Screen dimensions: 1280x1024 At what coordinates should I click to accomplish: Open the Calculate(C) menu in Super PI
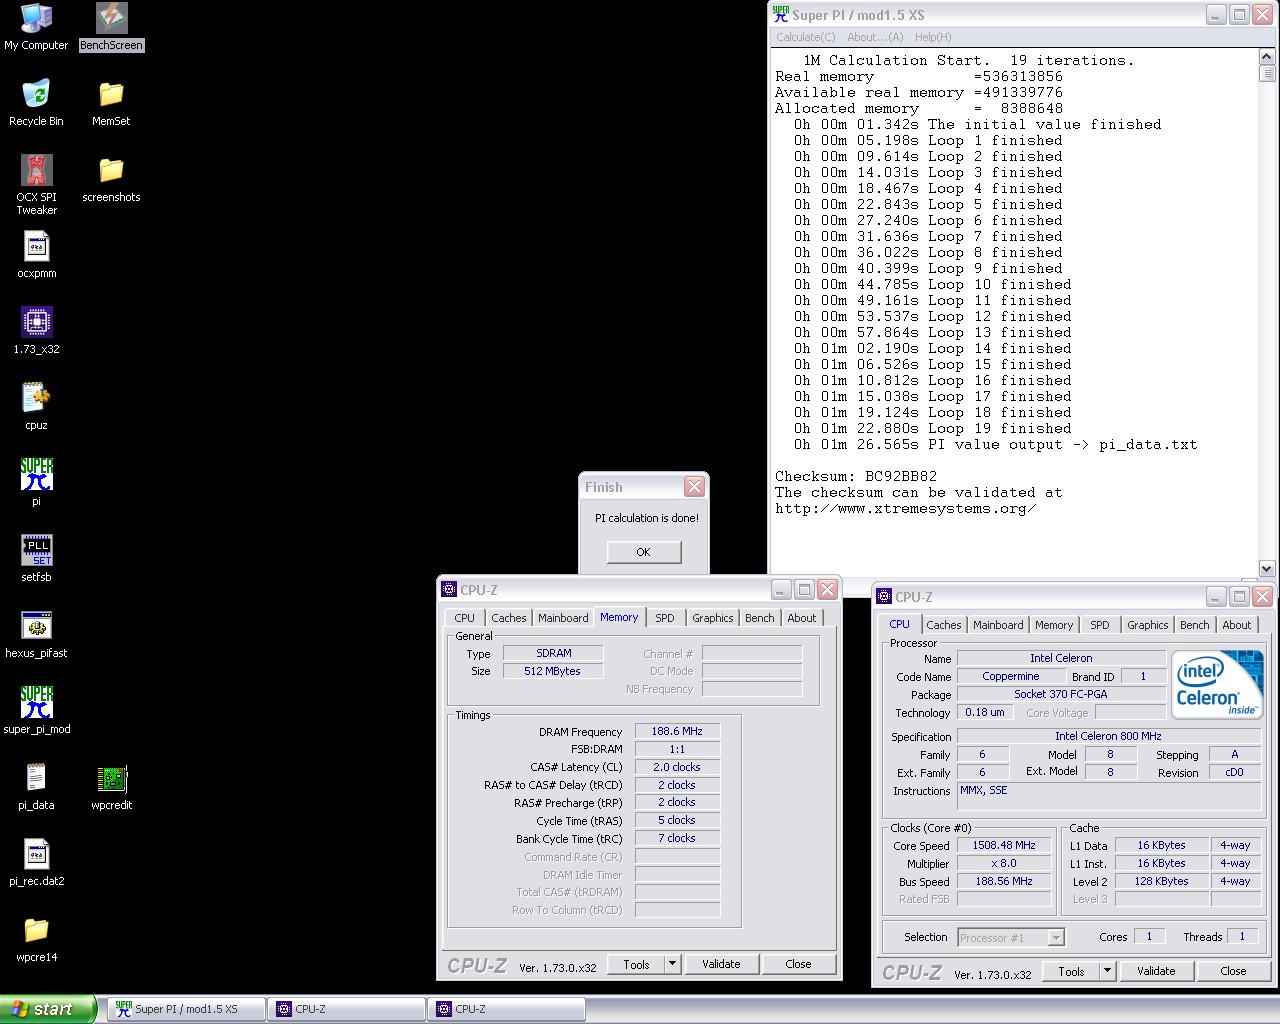tap(806, 37)
